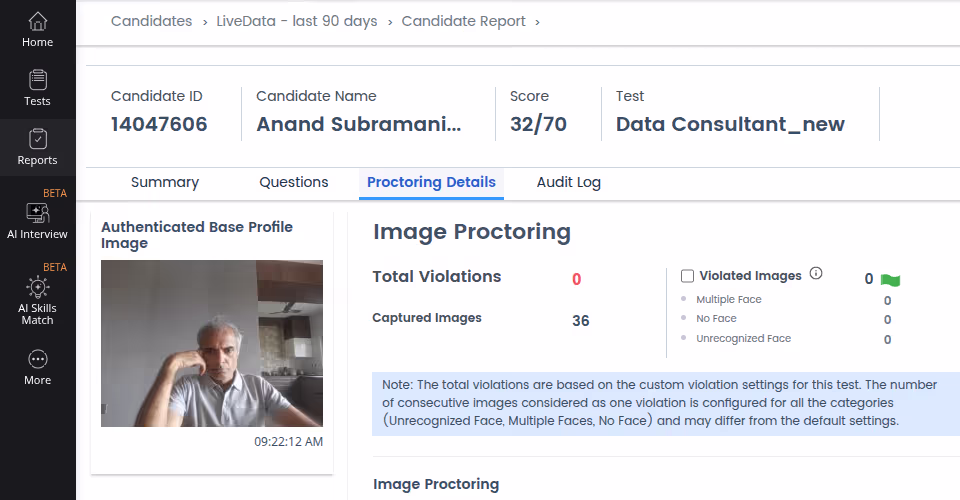Image resolution: width=960 pixels, height=500 pixels.
Task: Open the AI Interview beta icon
Action: coord(37,213)
